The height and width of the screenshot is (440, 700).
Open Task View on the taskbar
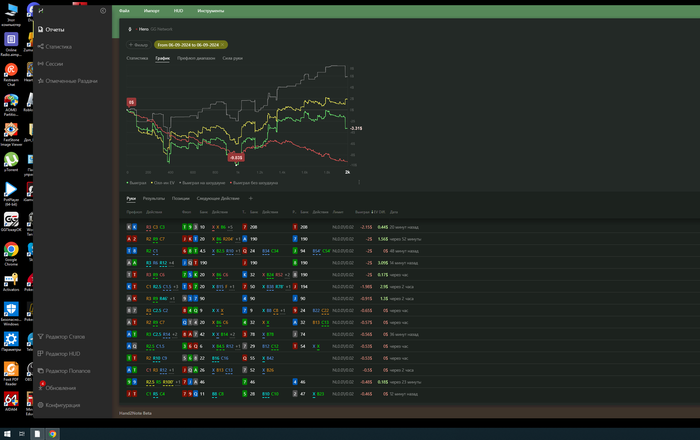21,434
